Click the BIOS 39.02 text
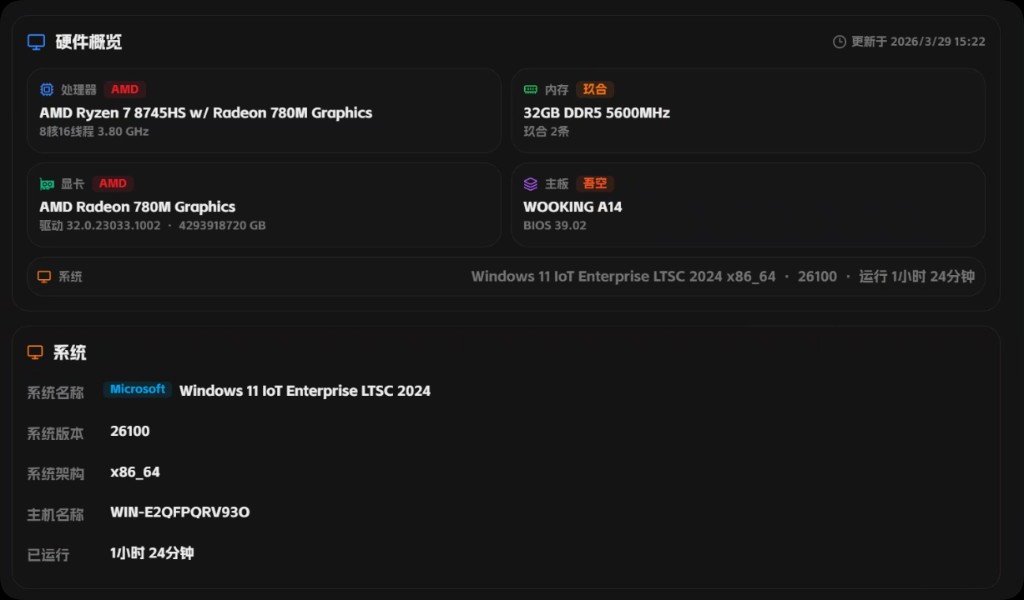 point(554,225)
